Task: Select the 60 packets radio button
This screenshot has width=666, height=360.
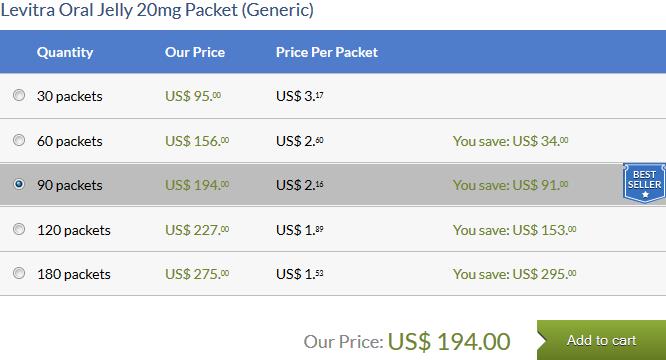Action: point(19,140)
